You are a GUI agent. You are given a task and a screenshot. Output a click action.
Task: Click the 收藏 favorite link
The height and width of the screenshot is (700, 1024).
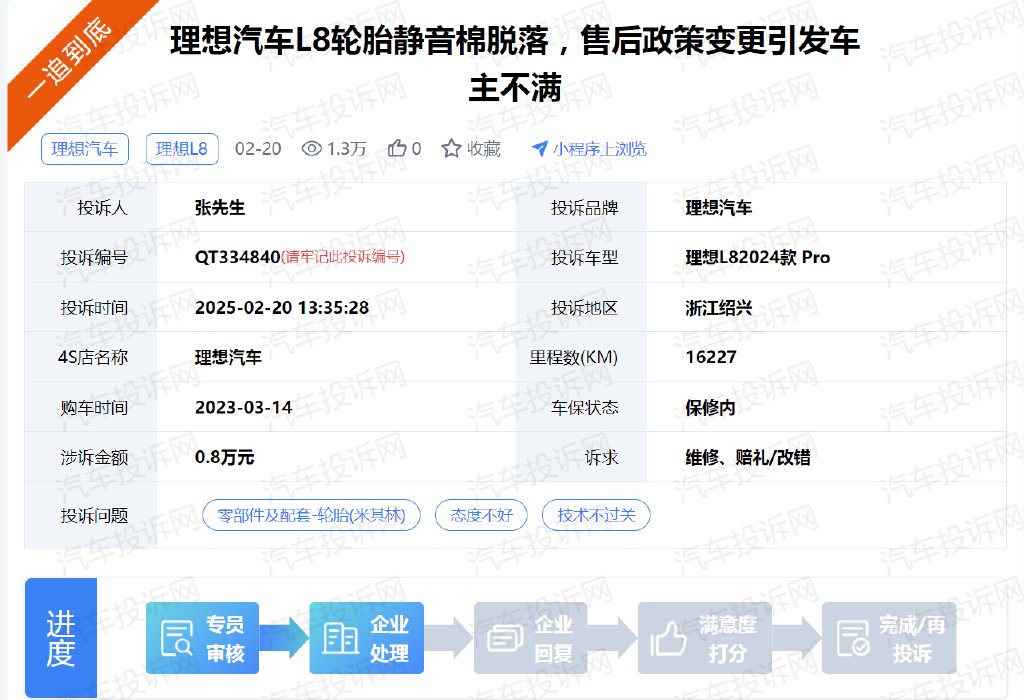[484, 149]
